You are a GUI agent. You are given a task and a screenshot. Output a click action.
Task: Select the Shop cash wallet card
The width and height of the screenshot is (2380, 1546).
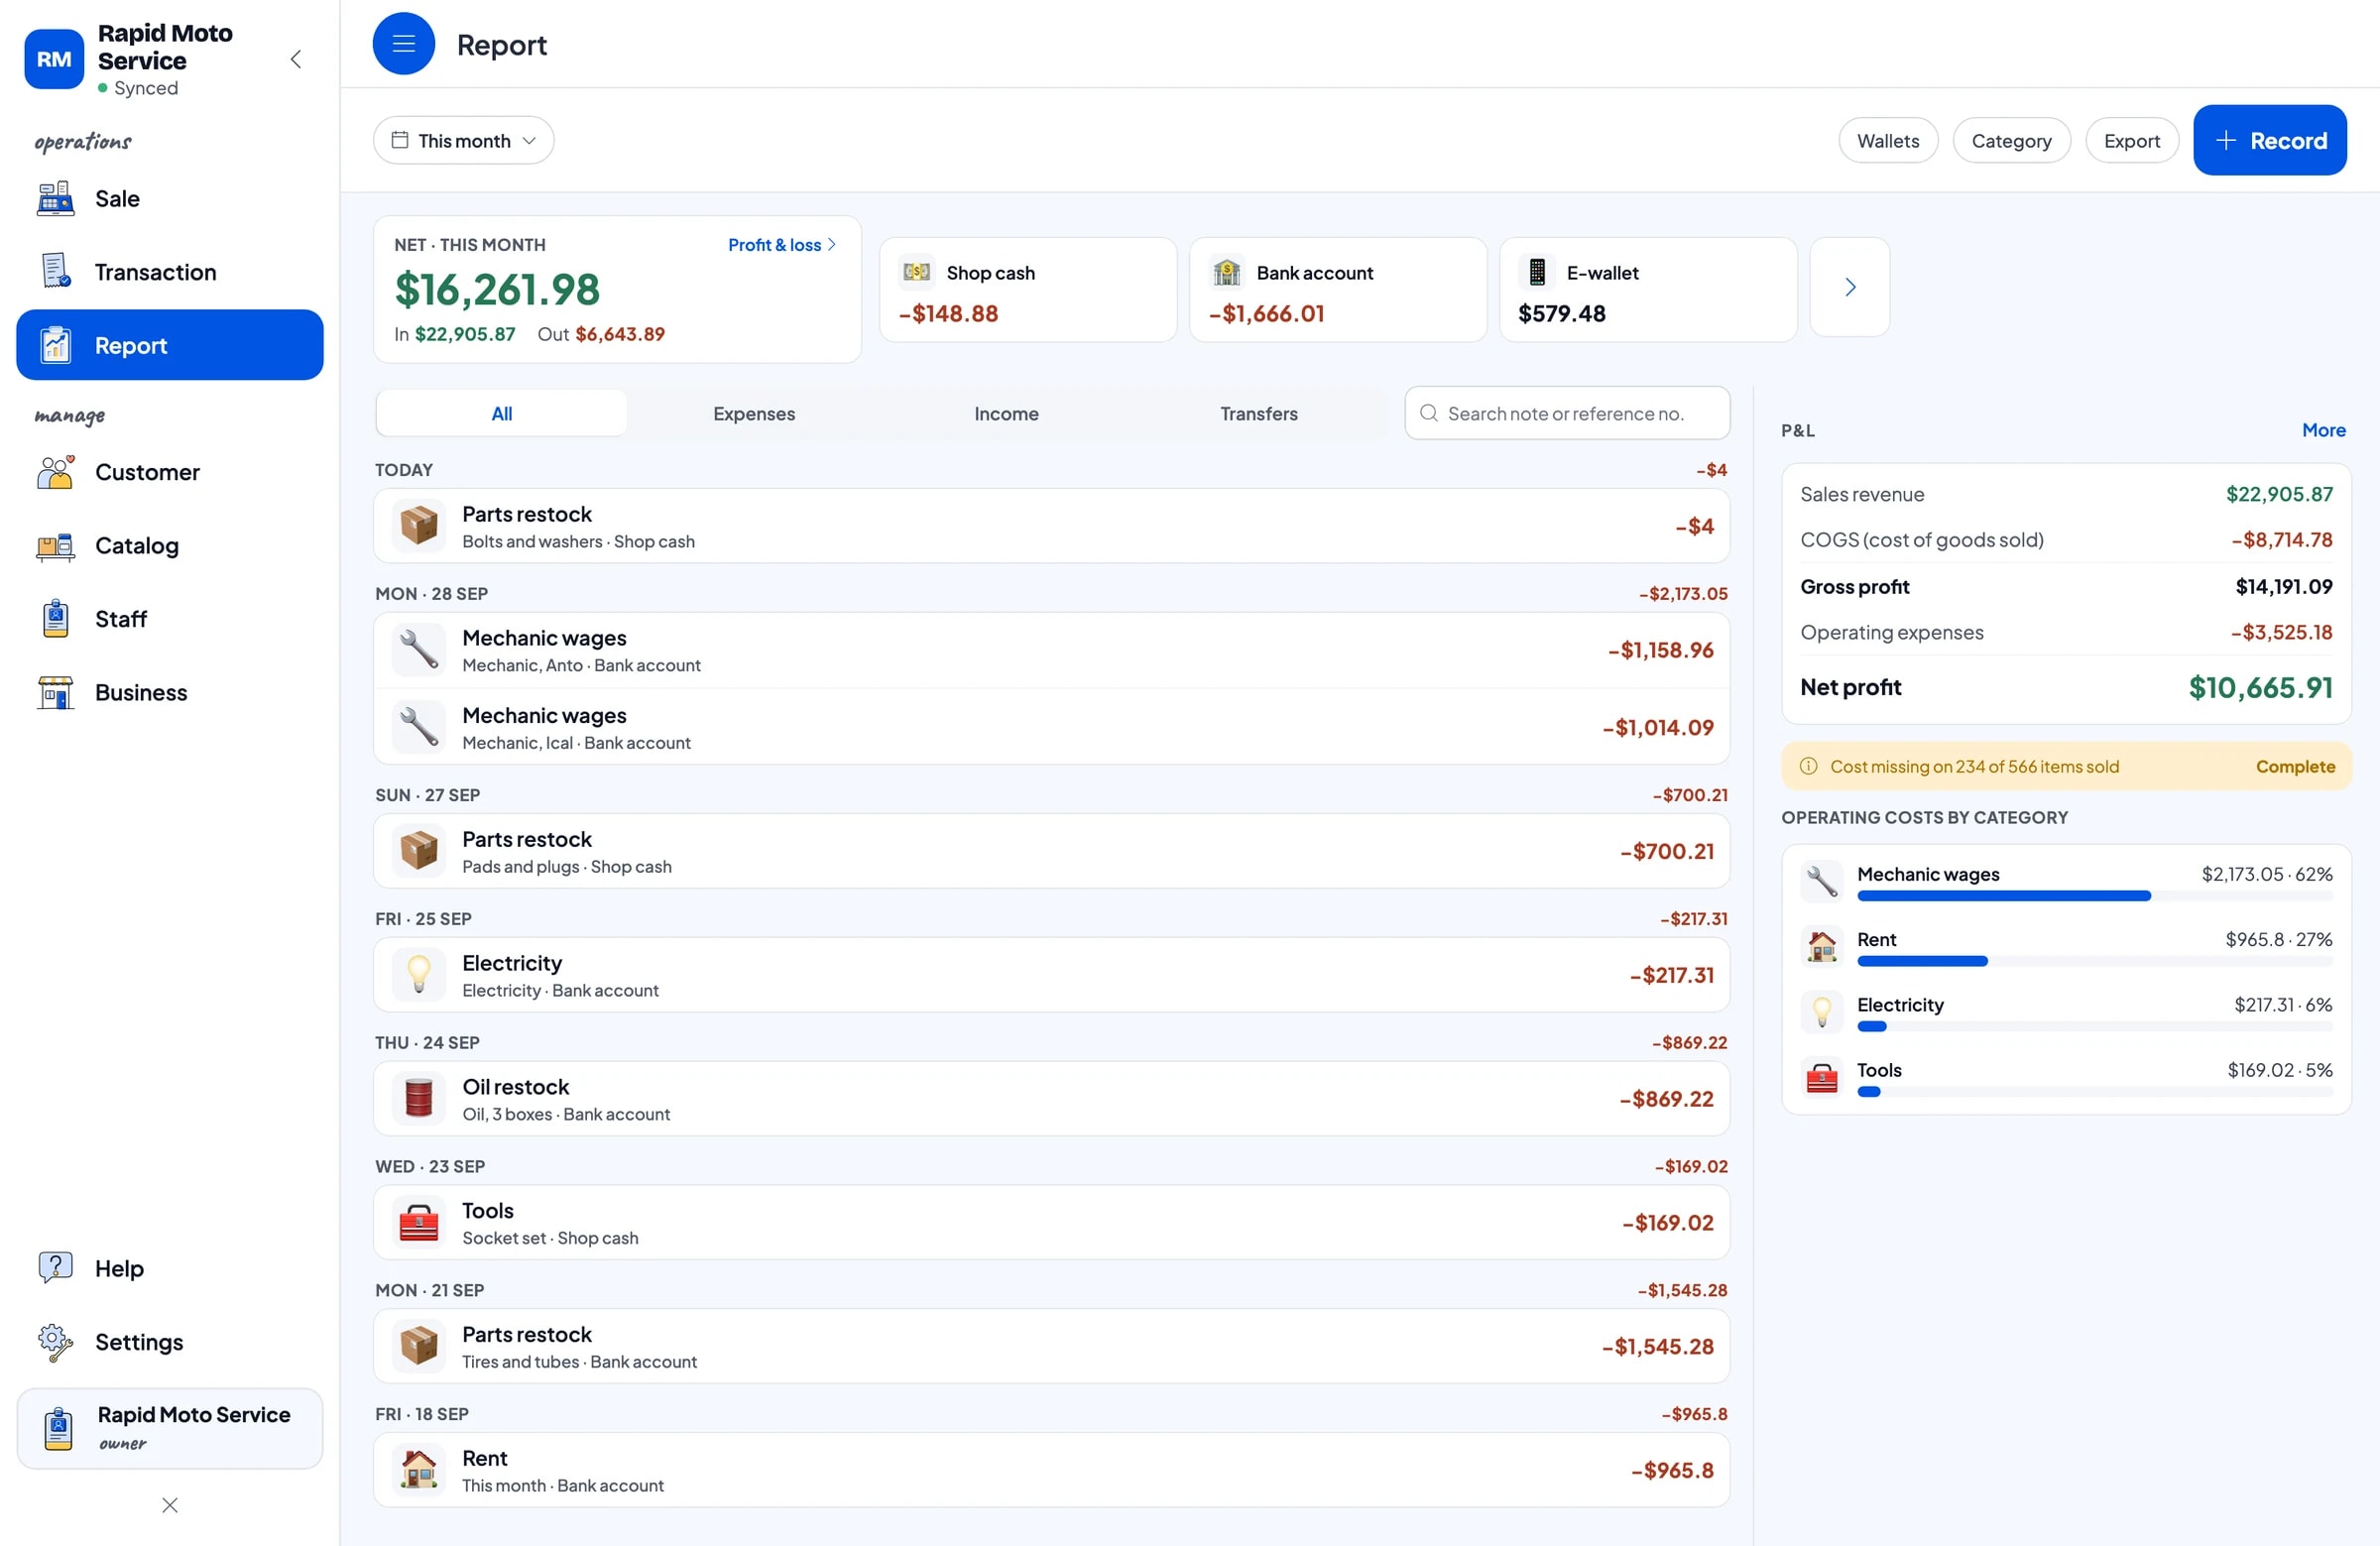coord(1027,290)
